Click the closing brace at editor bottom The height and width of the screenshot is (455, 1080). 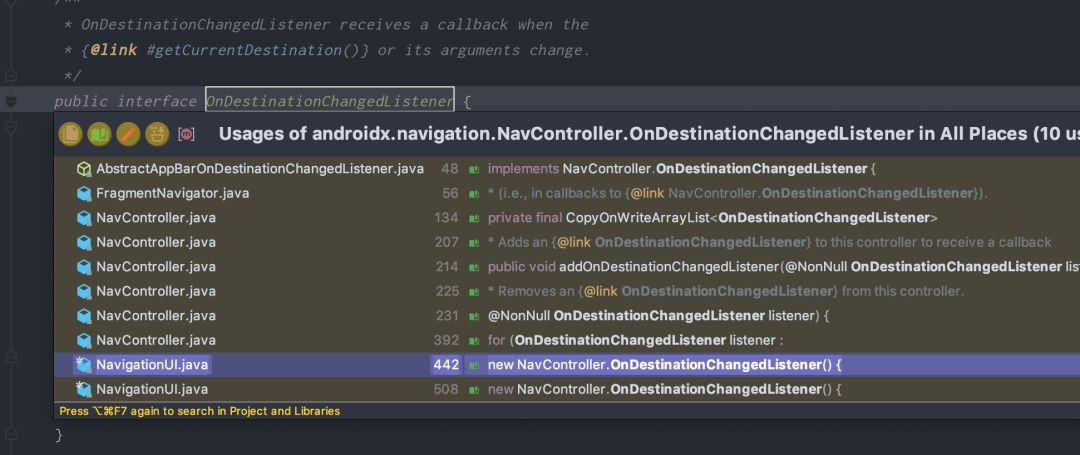point(59,435)
